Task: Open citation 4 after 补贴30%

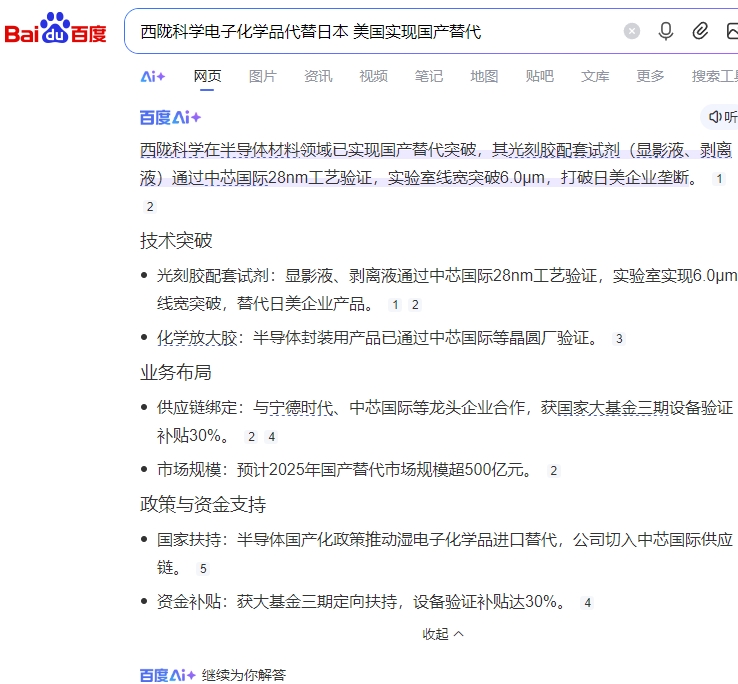Action: pos(271,437)
